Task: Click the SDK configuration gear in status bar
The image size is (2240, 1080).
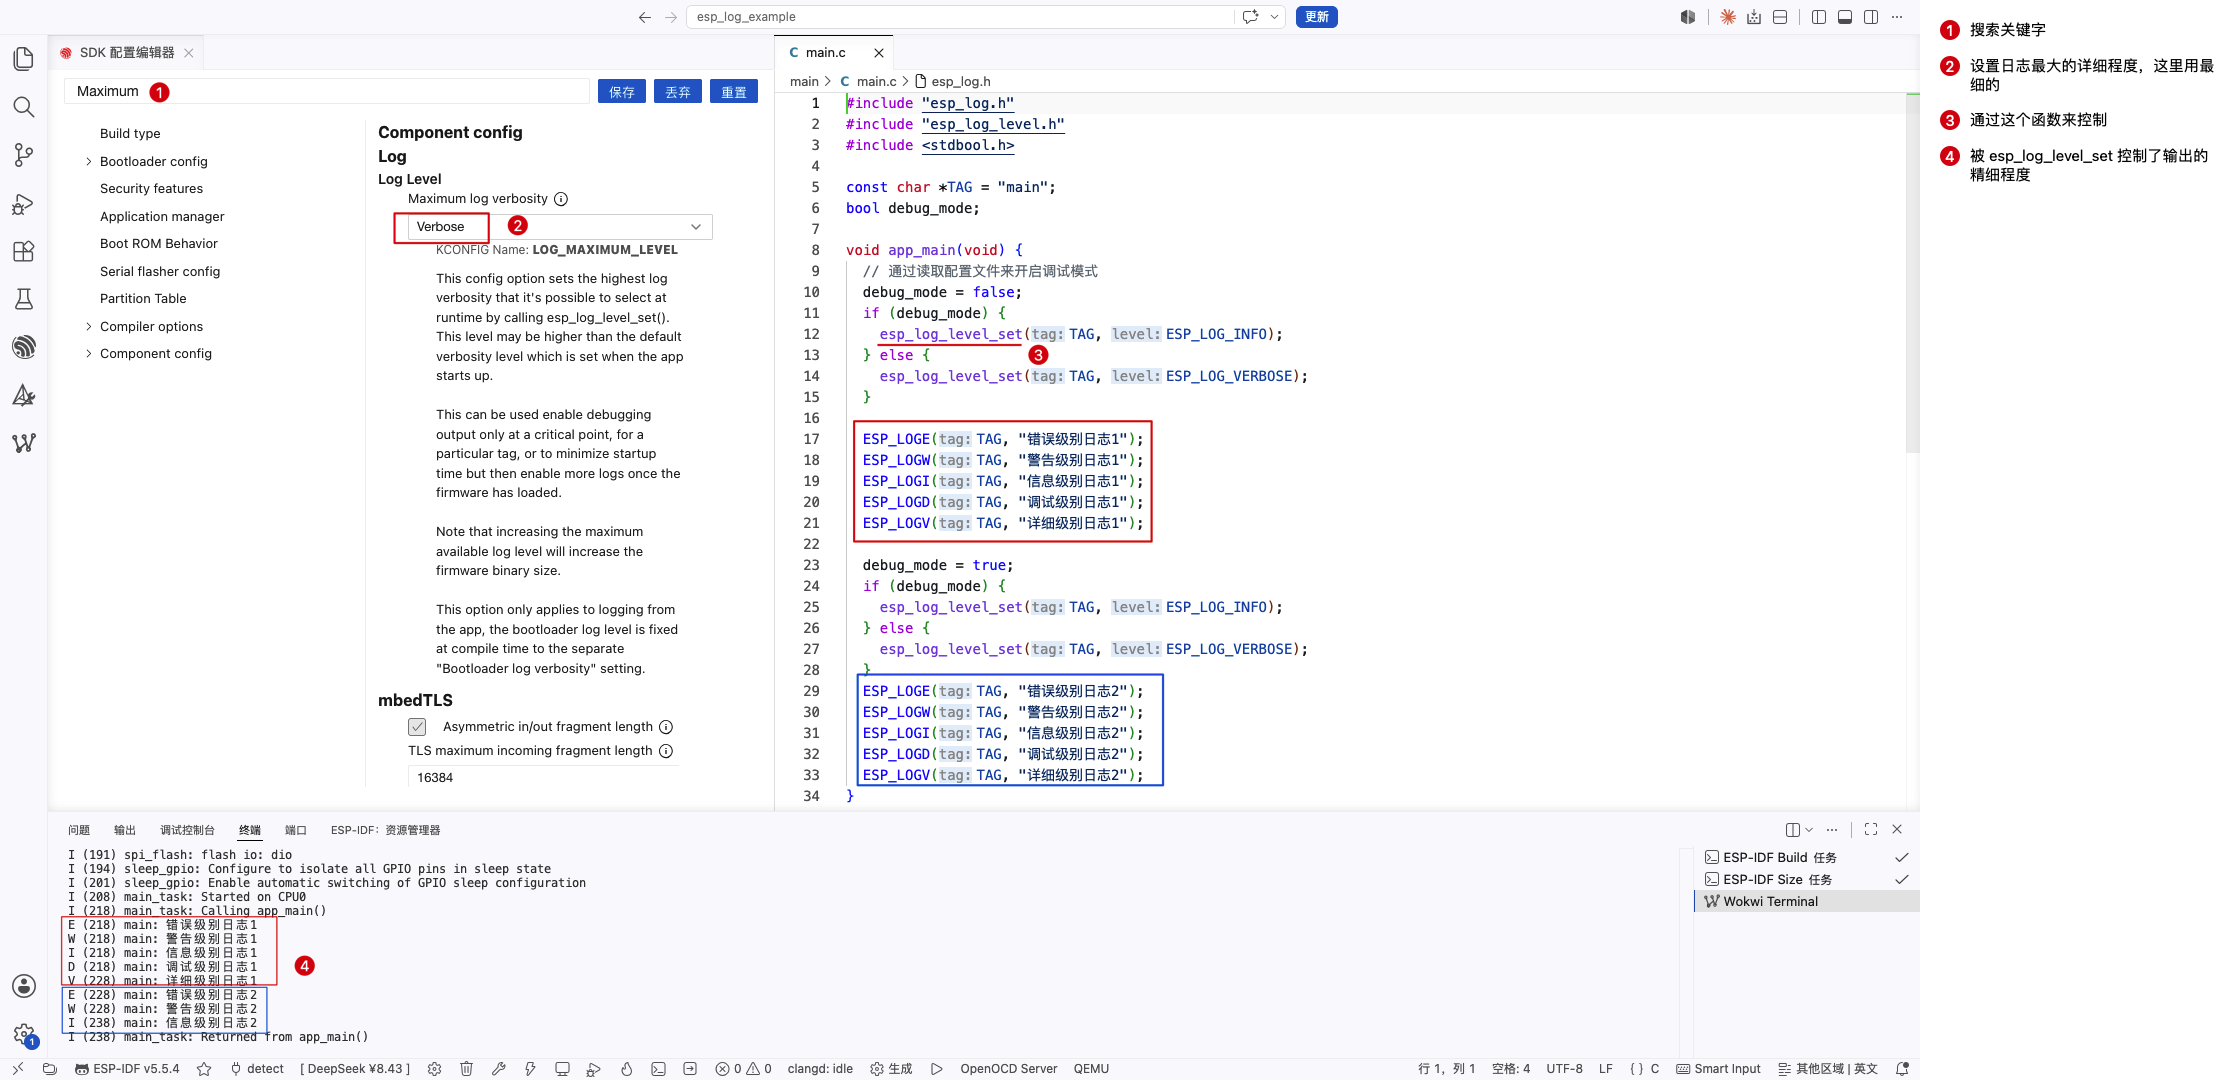Action: (x=434, y=1069)
